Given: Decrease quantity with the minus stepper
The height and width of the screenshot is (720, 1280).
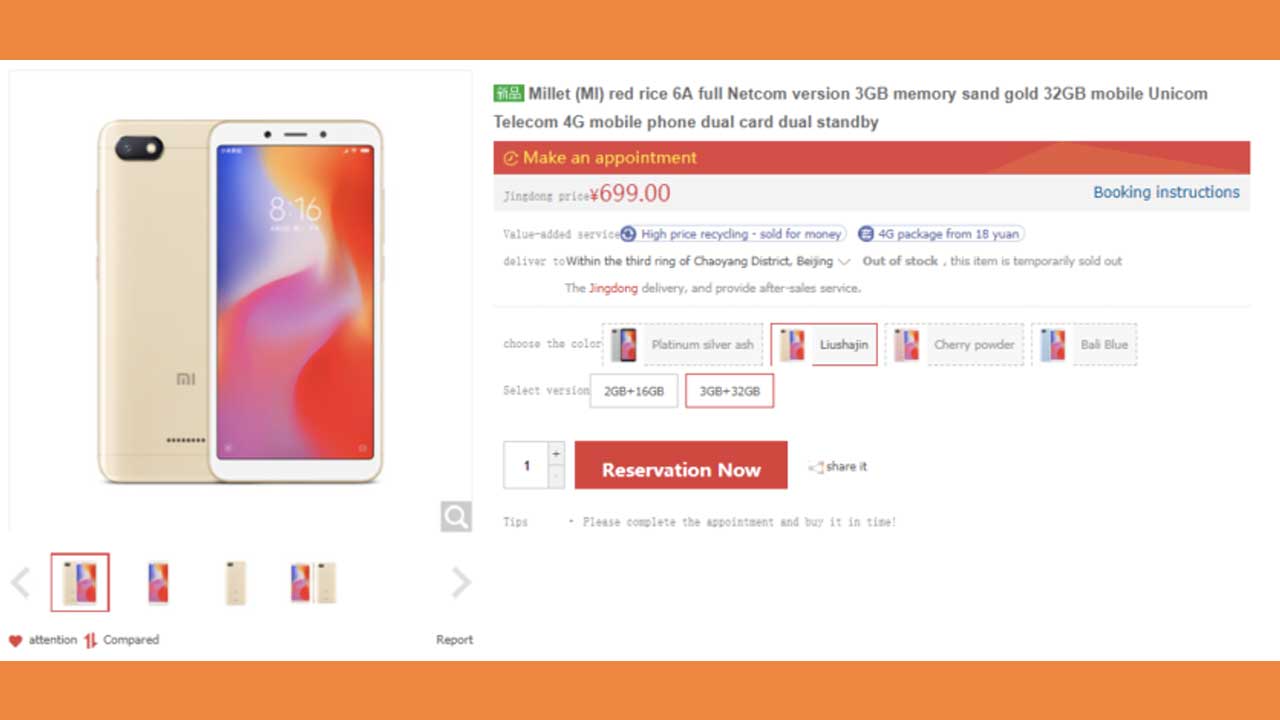Looking at the screenshot, I should coord(557,477).
